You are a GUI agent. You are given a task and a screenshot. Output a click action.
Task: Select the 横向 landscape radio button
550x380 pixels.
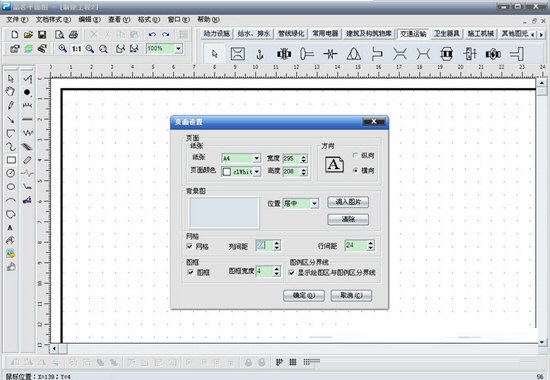355,171
